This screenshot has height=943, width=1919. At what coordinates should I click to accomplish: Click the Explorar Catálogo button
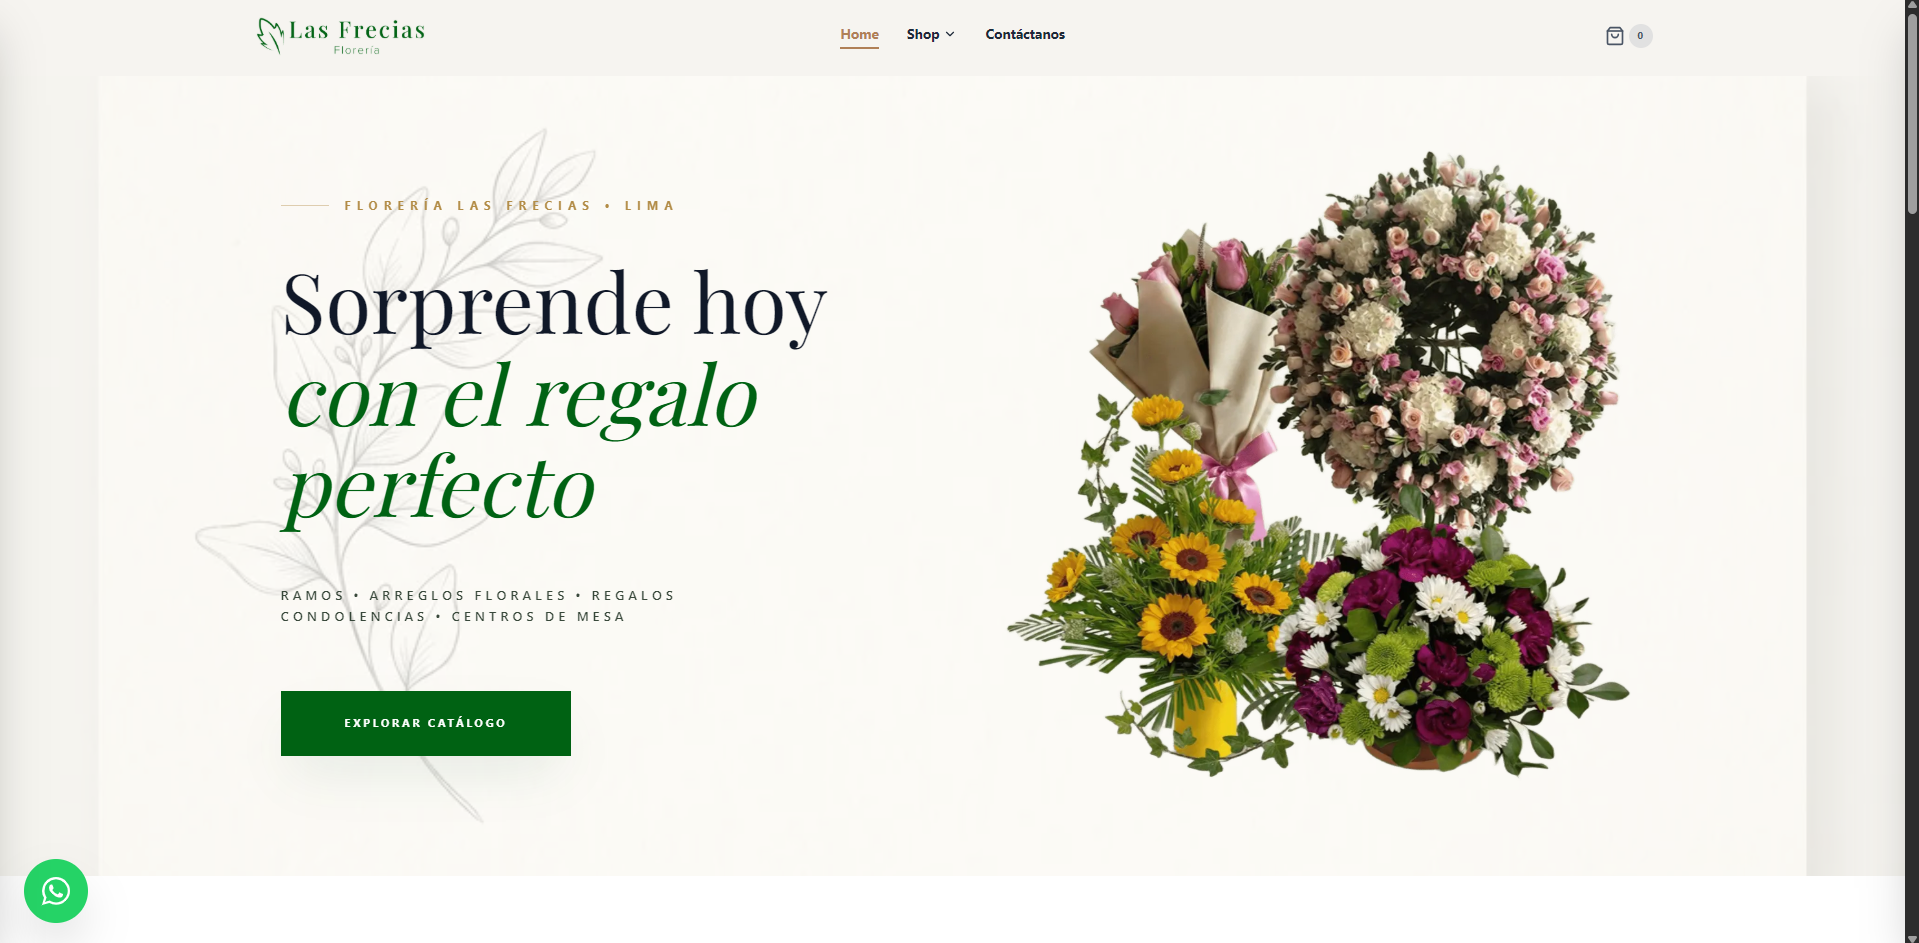426,723
